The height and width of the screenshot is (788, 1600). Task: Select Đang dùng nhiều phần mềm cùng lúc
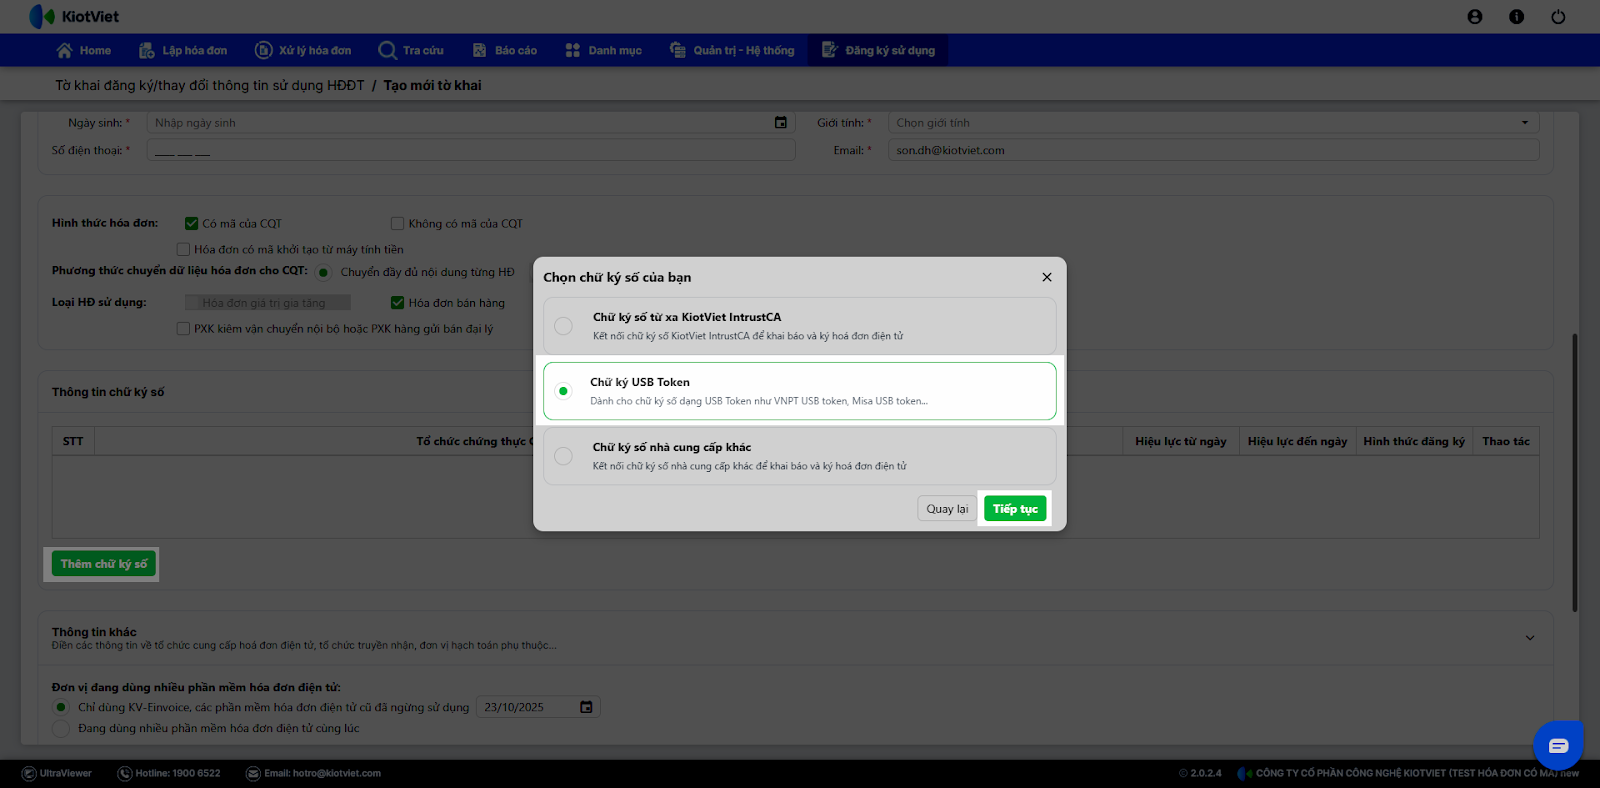(x=61, y=728)
